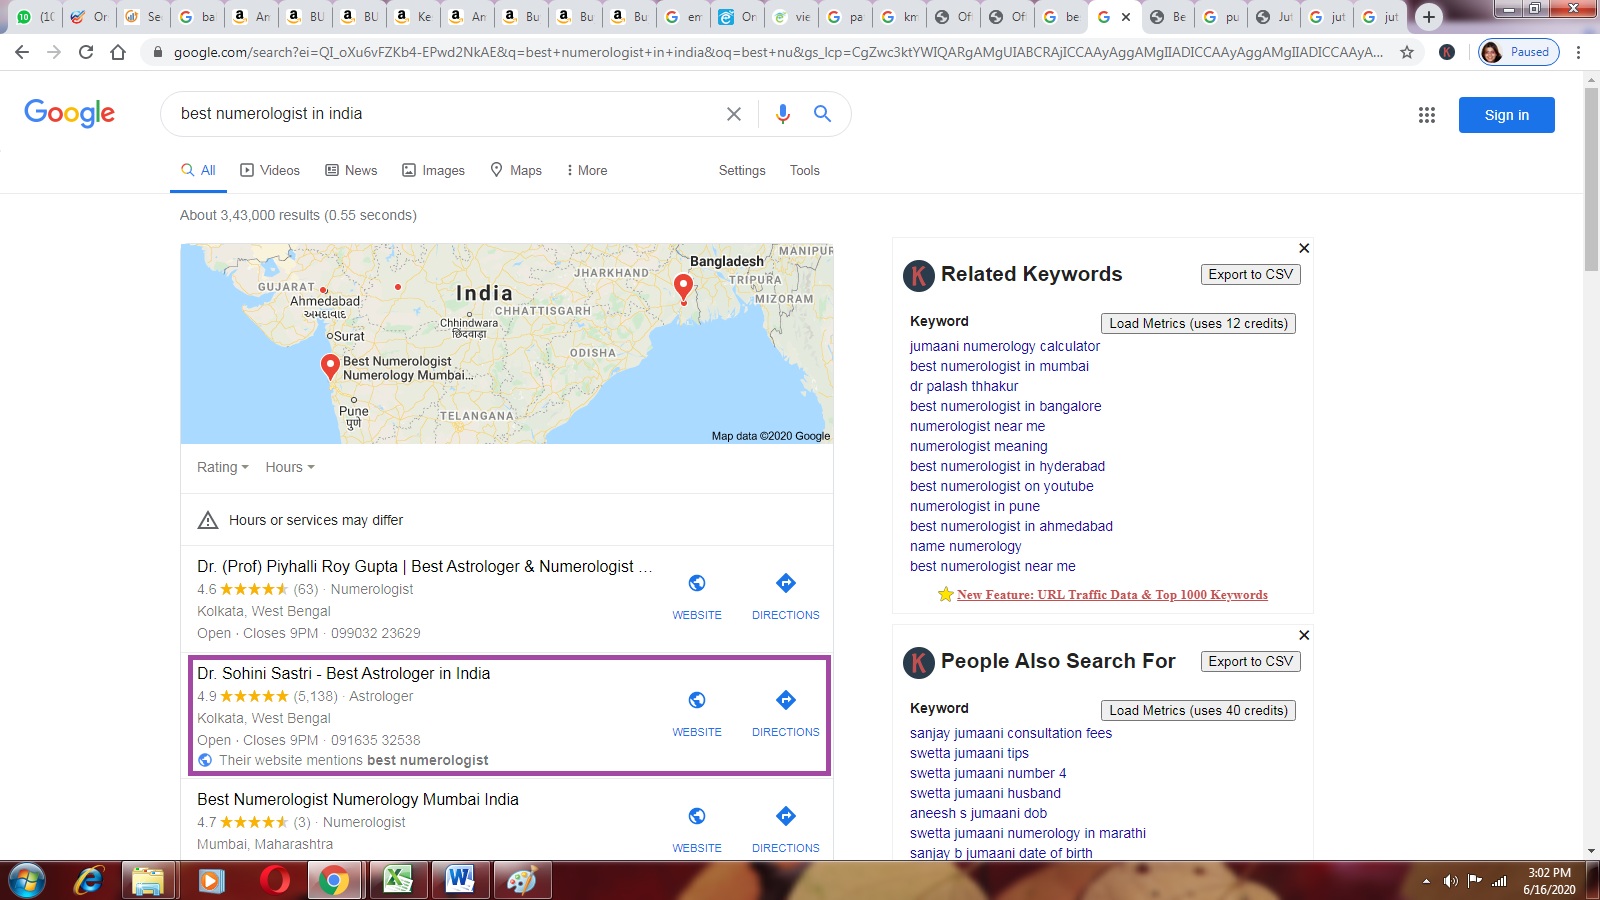The image size is (1600, 900).
Task: Expand the Rating filter dropdown
Action: [x=222, y=467]
